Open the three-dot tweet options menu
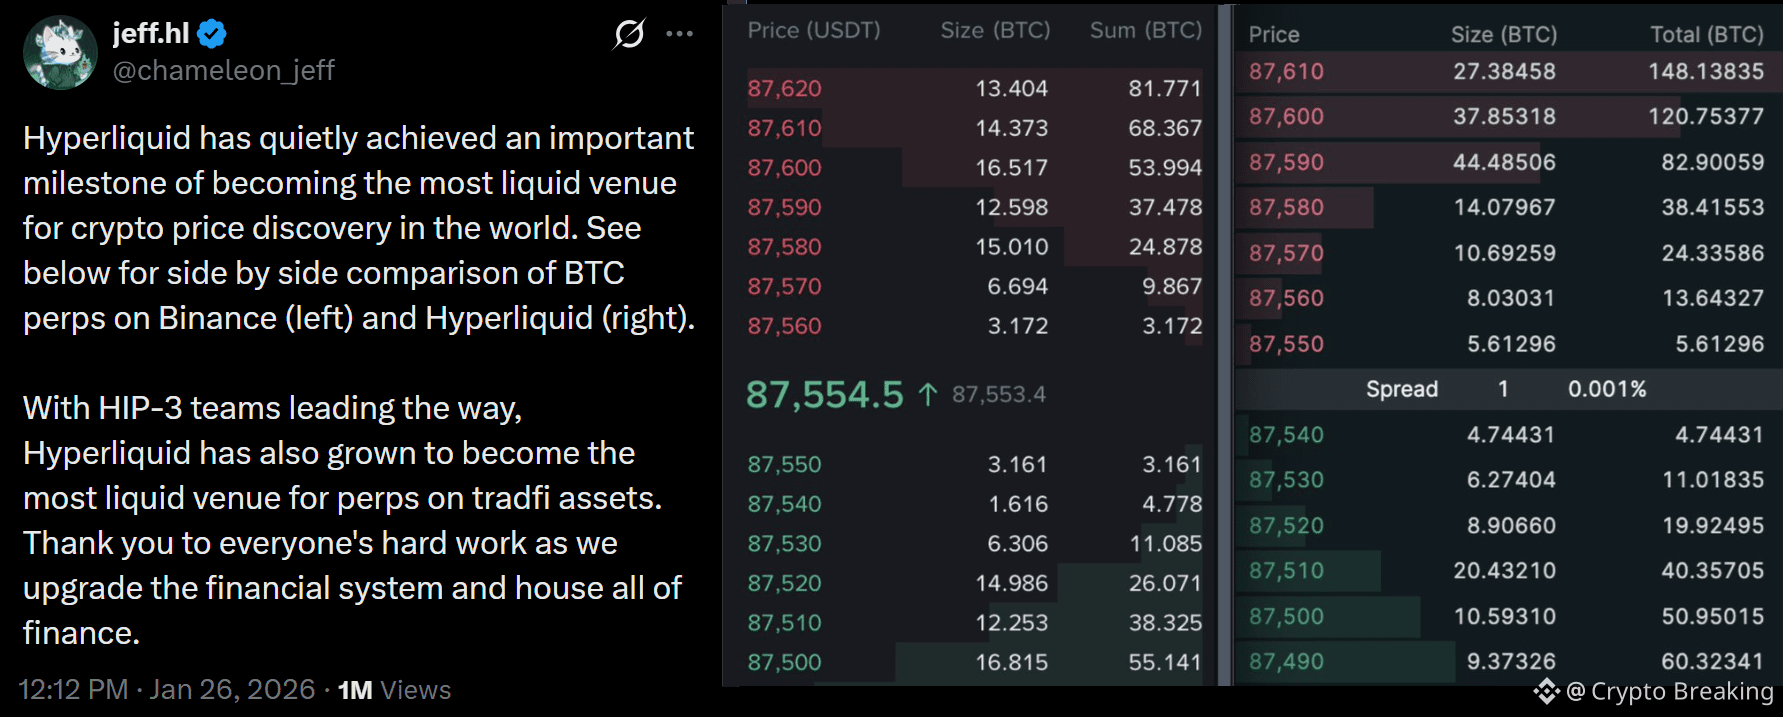Viewport: 1783px width, 717px height. [x=680, y=33]
